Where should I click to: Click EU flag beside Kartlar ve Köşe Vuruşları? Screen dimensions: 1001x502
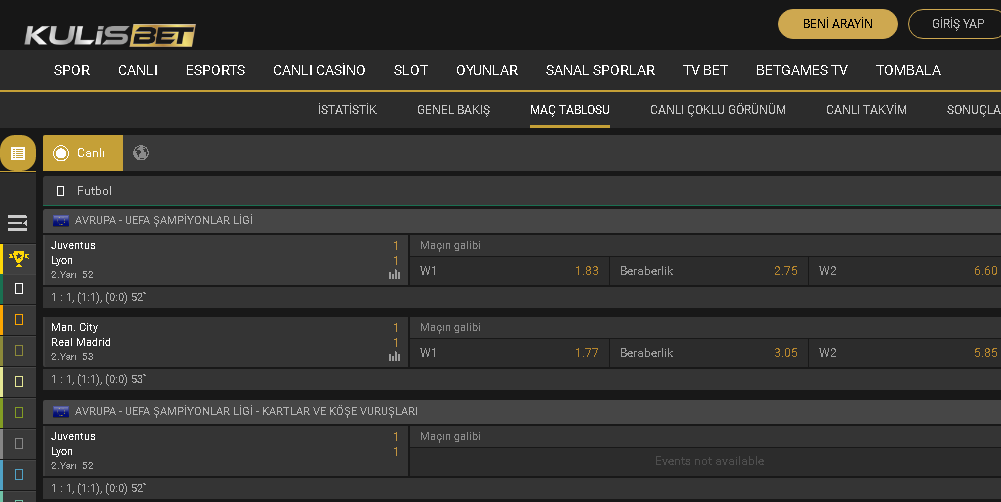[61, 411]
